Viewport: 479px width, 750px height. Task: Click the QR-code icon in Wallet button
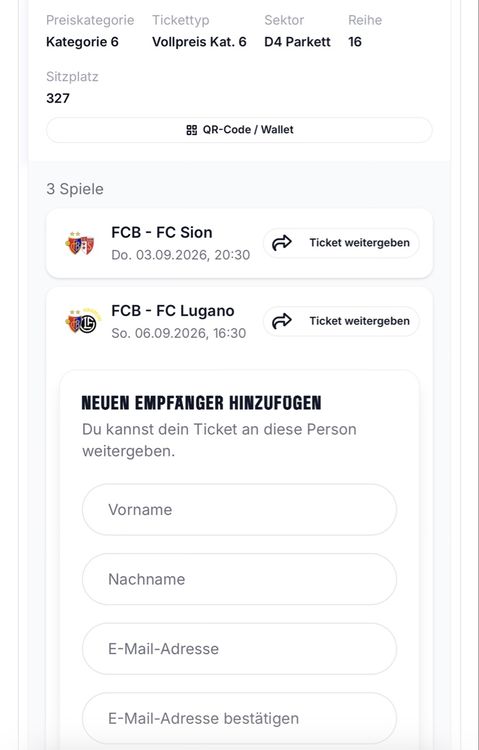pos(191,130)
